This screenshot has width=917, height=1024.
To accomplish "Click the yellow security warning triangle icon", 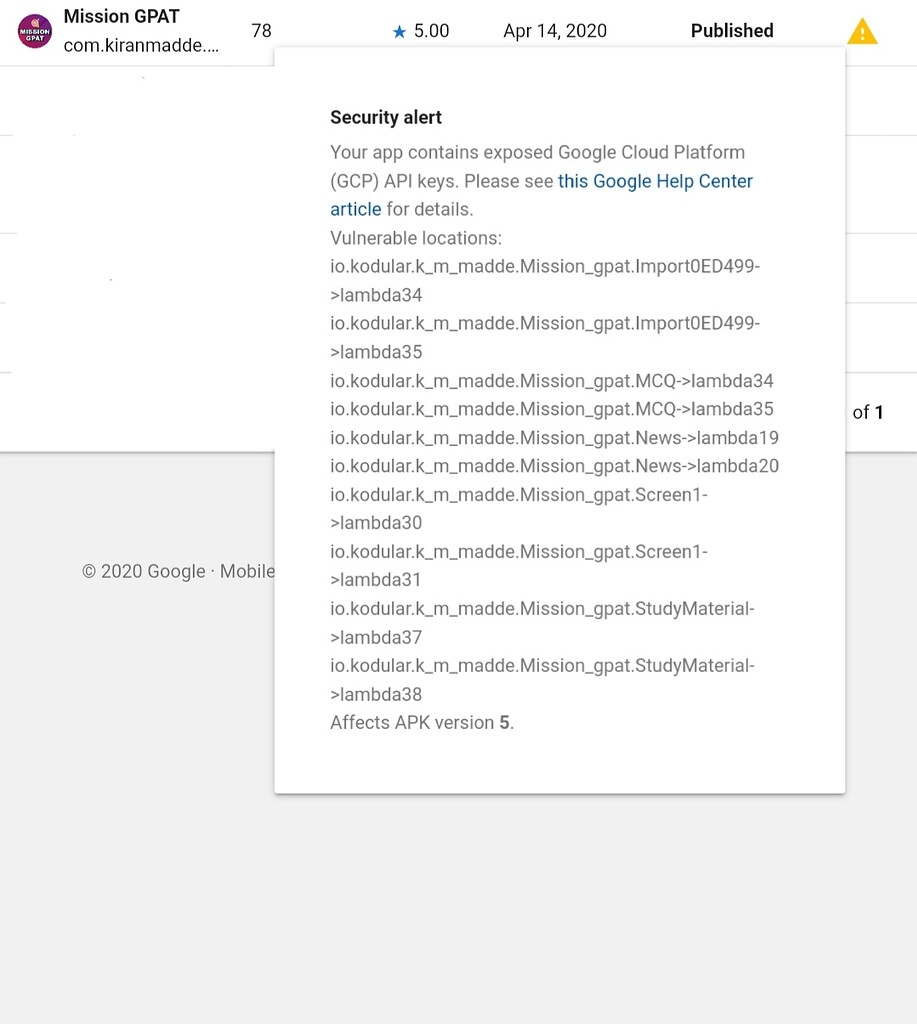I will point(861,31).
